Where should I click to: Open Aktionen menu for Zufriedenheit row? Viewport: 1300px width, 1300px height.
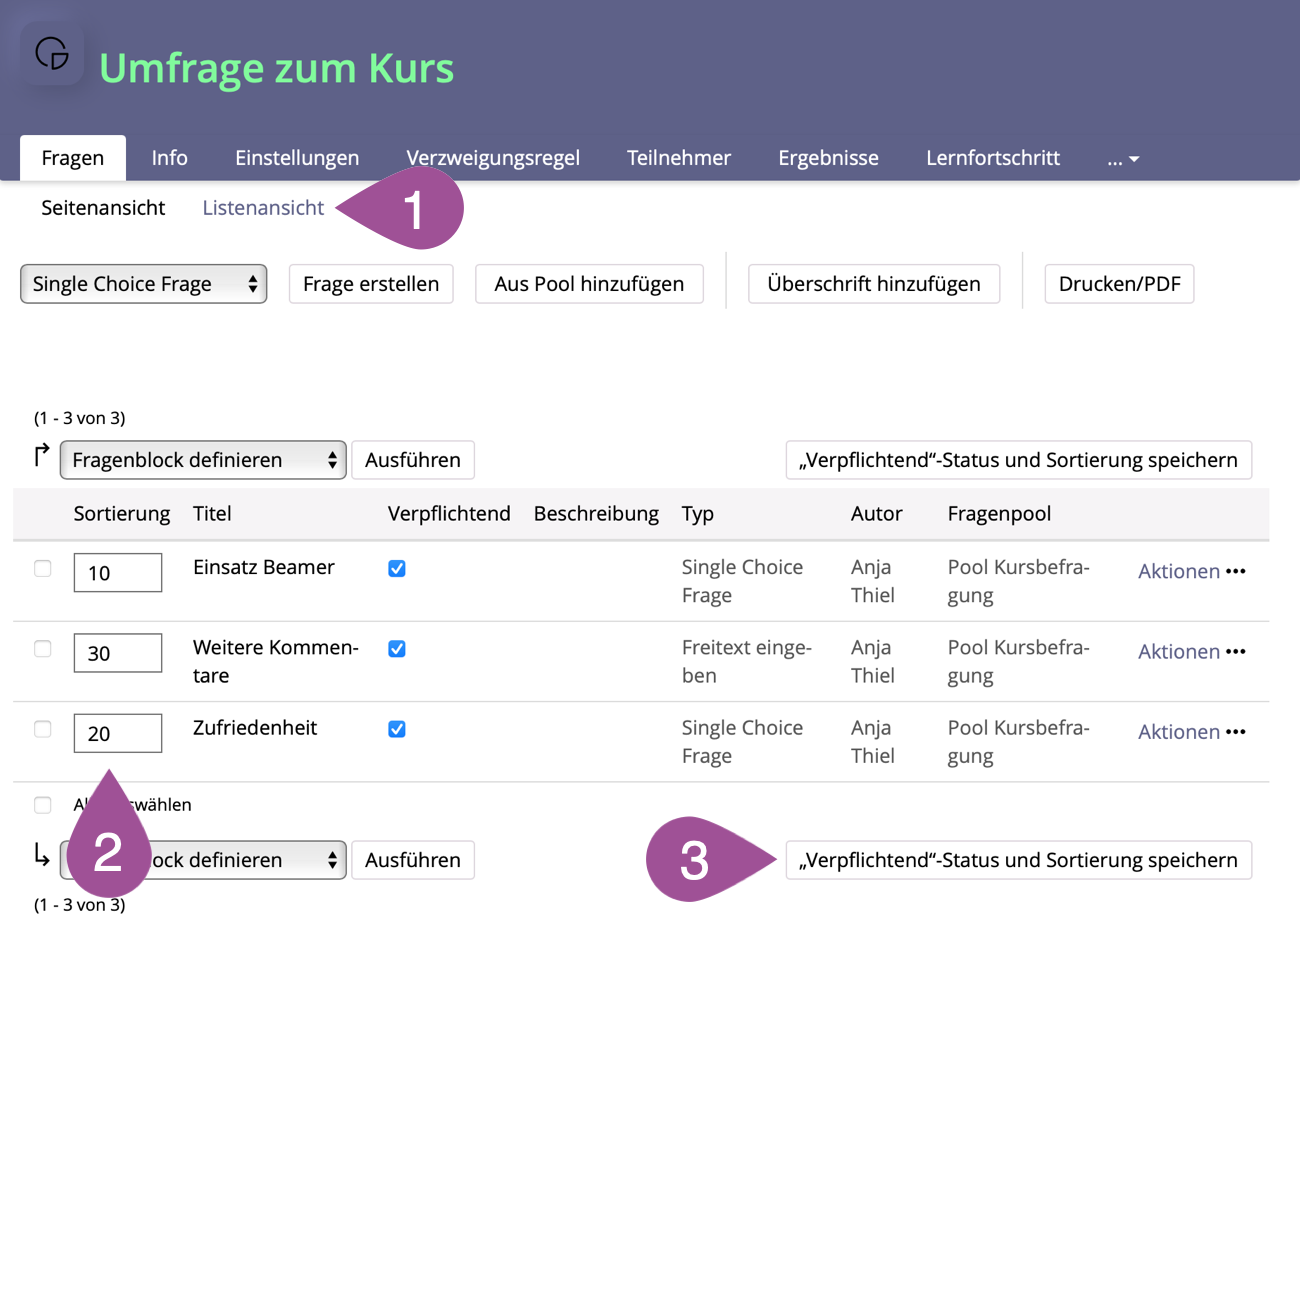click(x=1191, y=732)
